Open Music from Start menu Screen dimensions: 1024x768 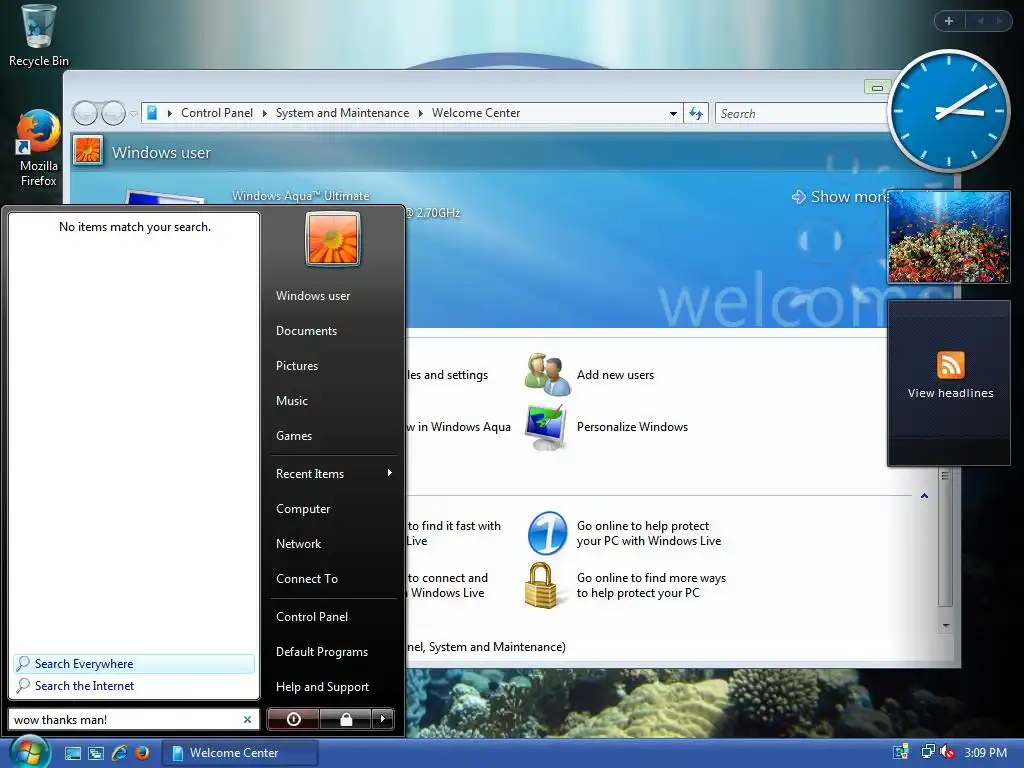click(291, 401)
